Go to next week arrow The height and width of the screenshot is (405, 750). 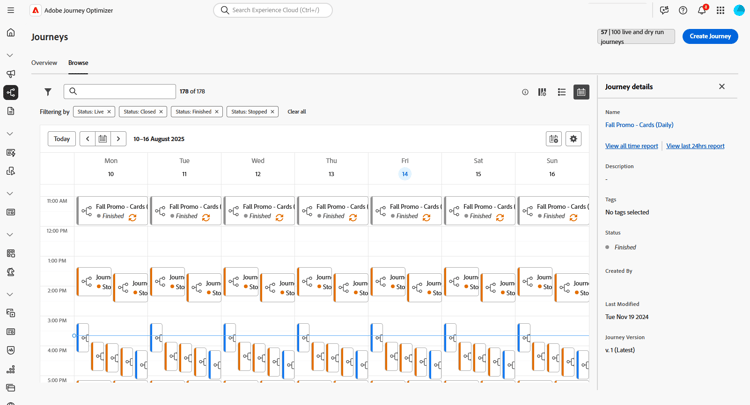tap(118, 139)
